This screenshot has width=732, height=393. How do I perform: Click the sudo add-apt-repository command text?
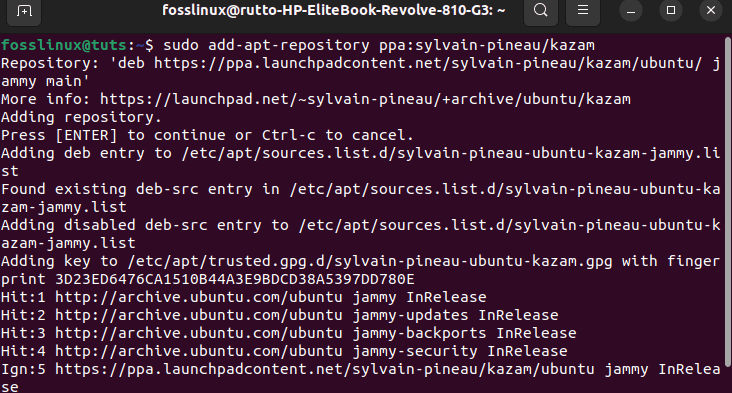(x=379, y=45)
